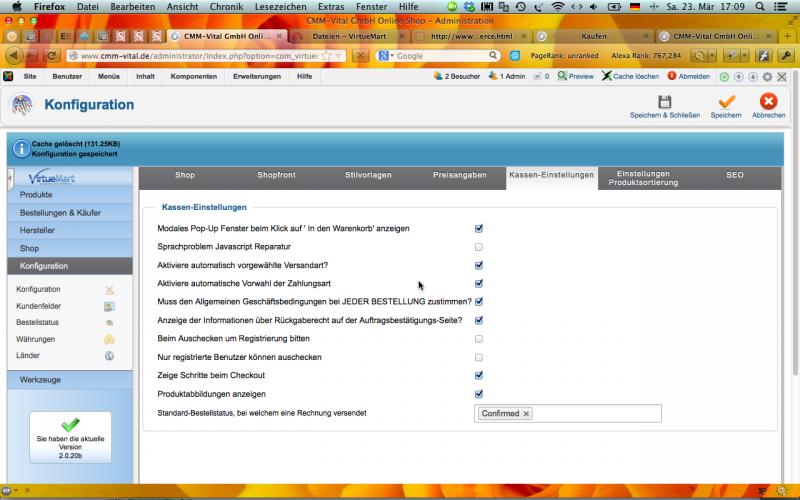Switch to the Shopfront tab
The image size is (800, 500).
pyautogui.click(x=276, y=175)
